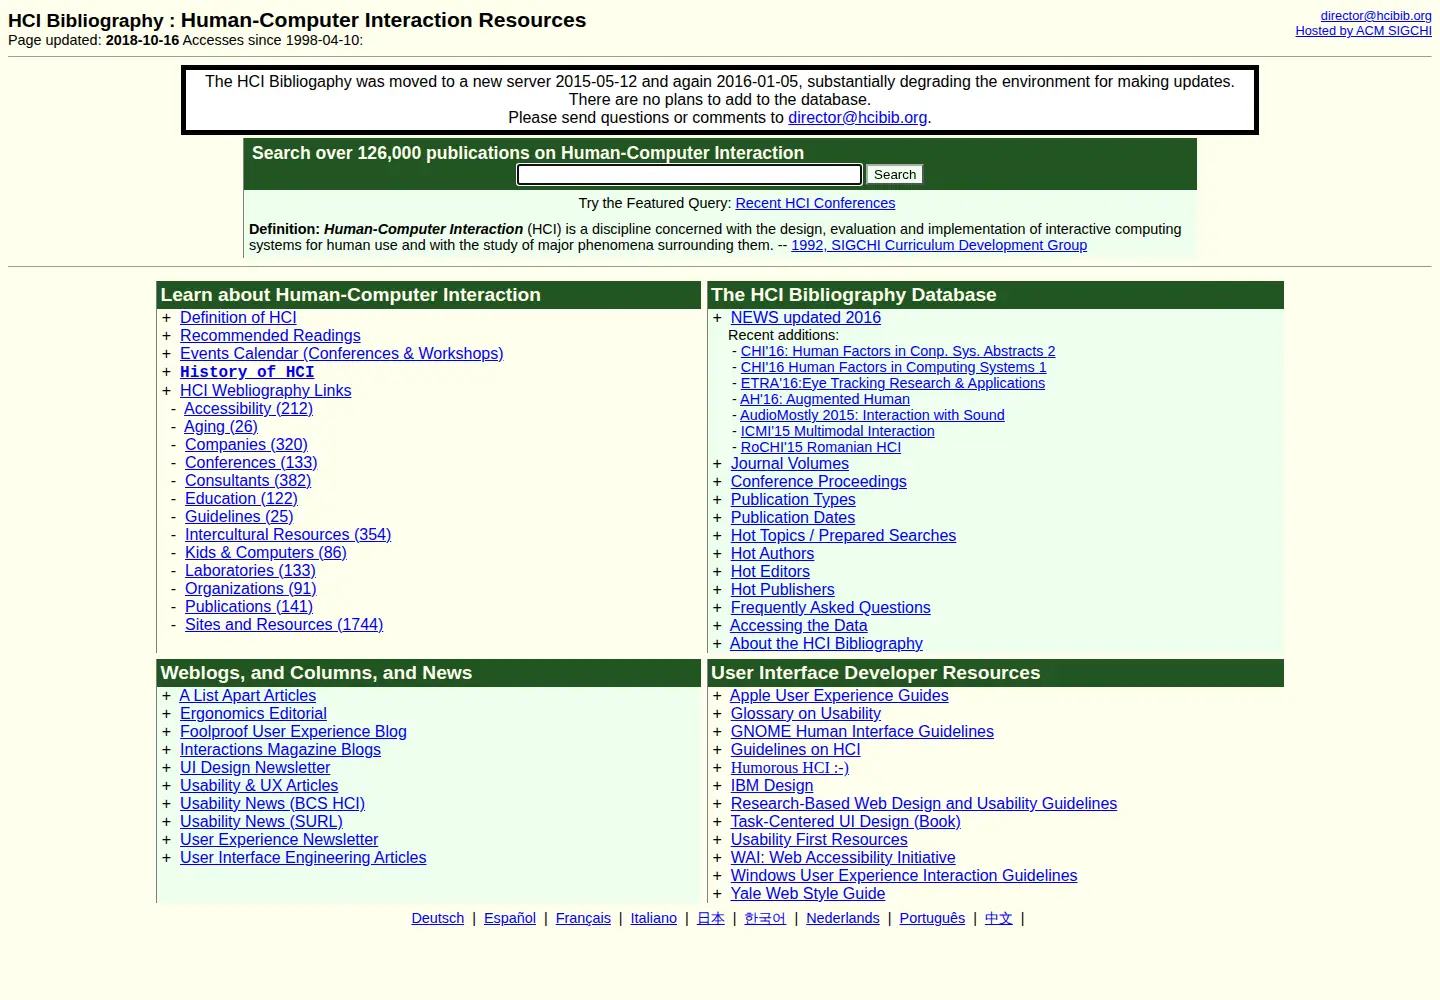View Hot Authors
The image size is (1440, 1000).
pyautogui.click(x=772, y=554)
